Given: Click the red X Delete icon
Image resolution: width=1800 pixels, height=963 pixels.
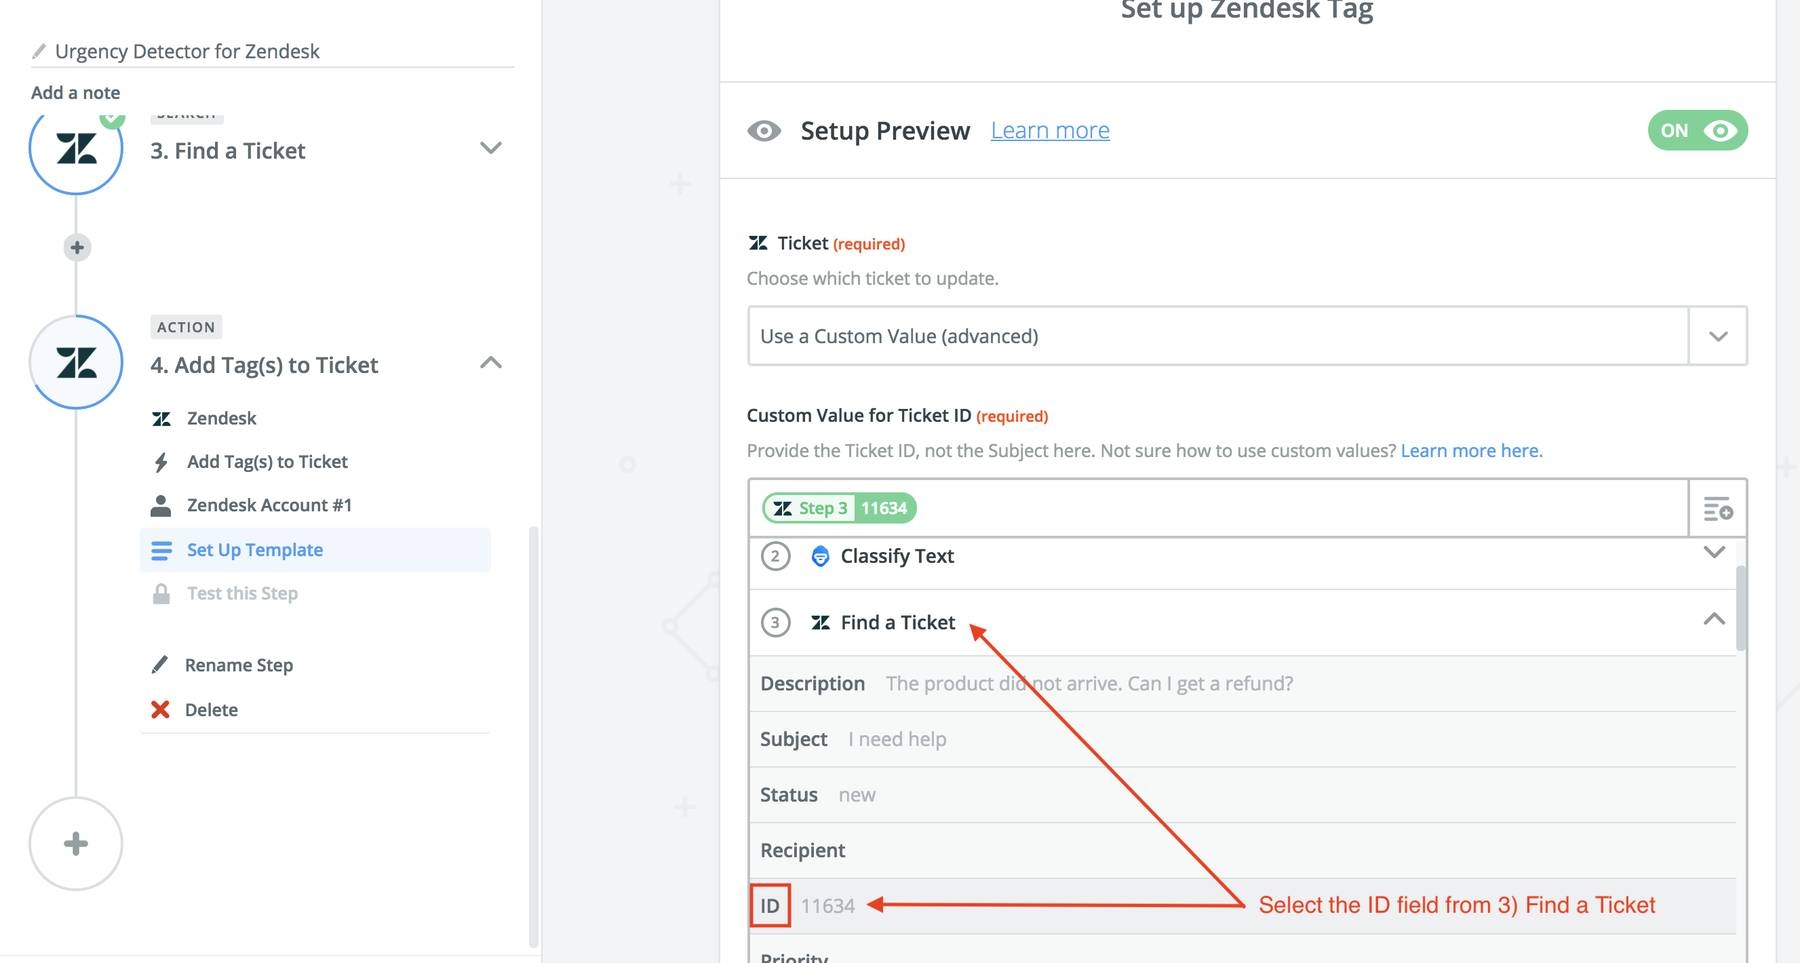Looking at the screenshot, I should point(160,710).
